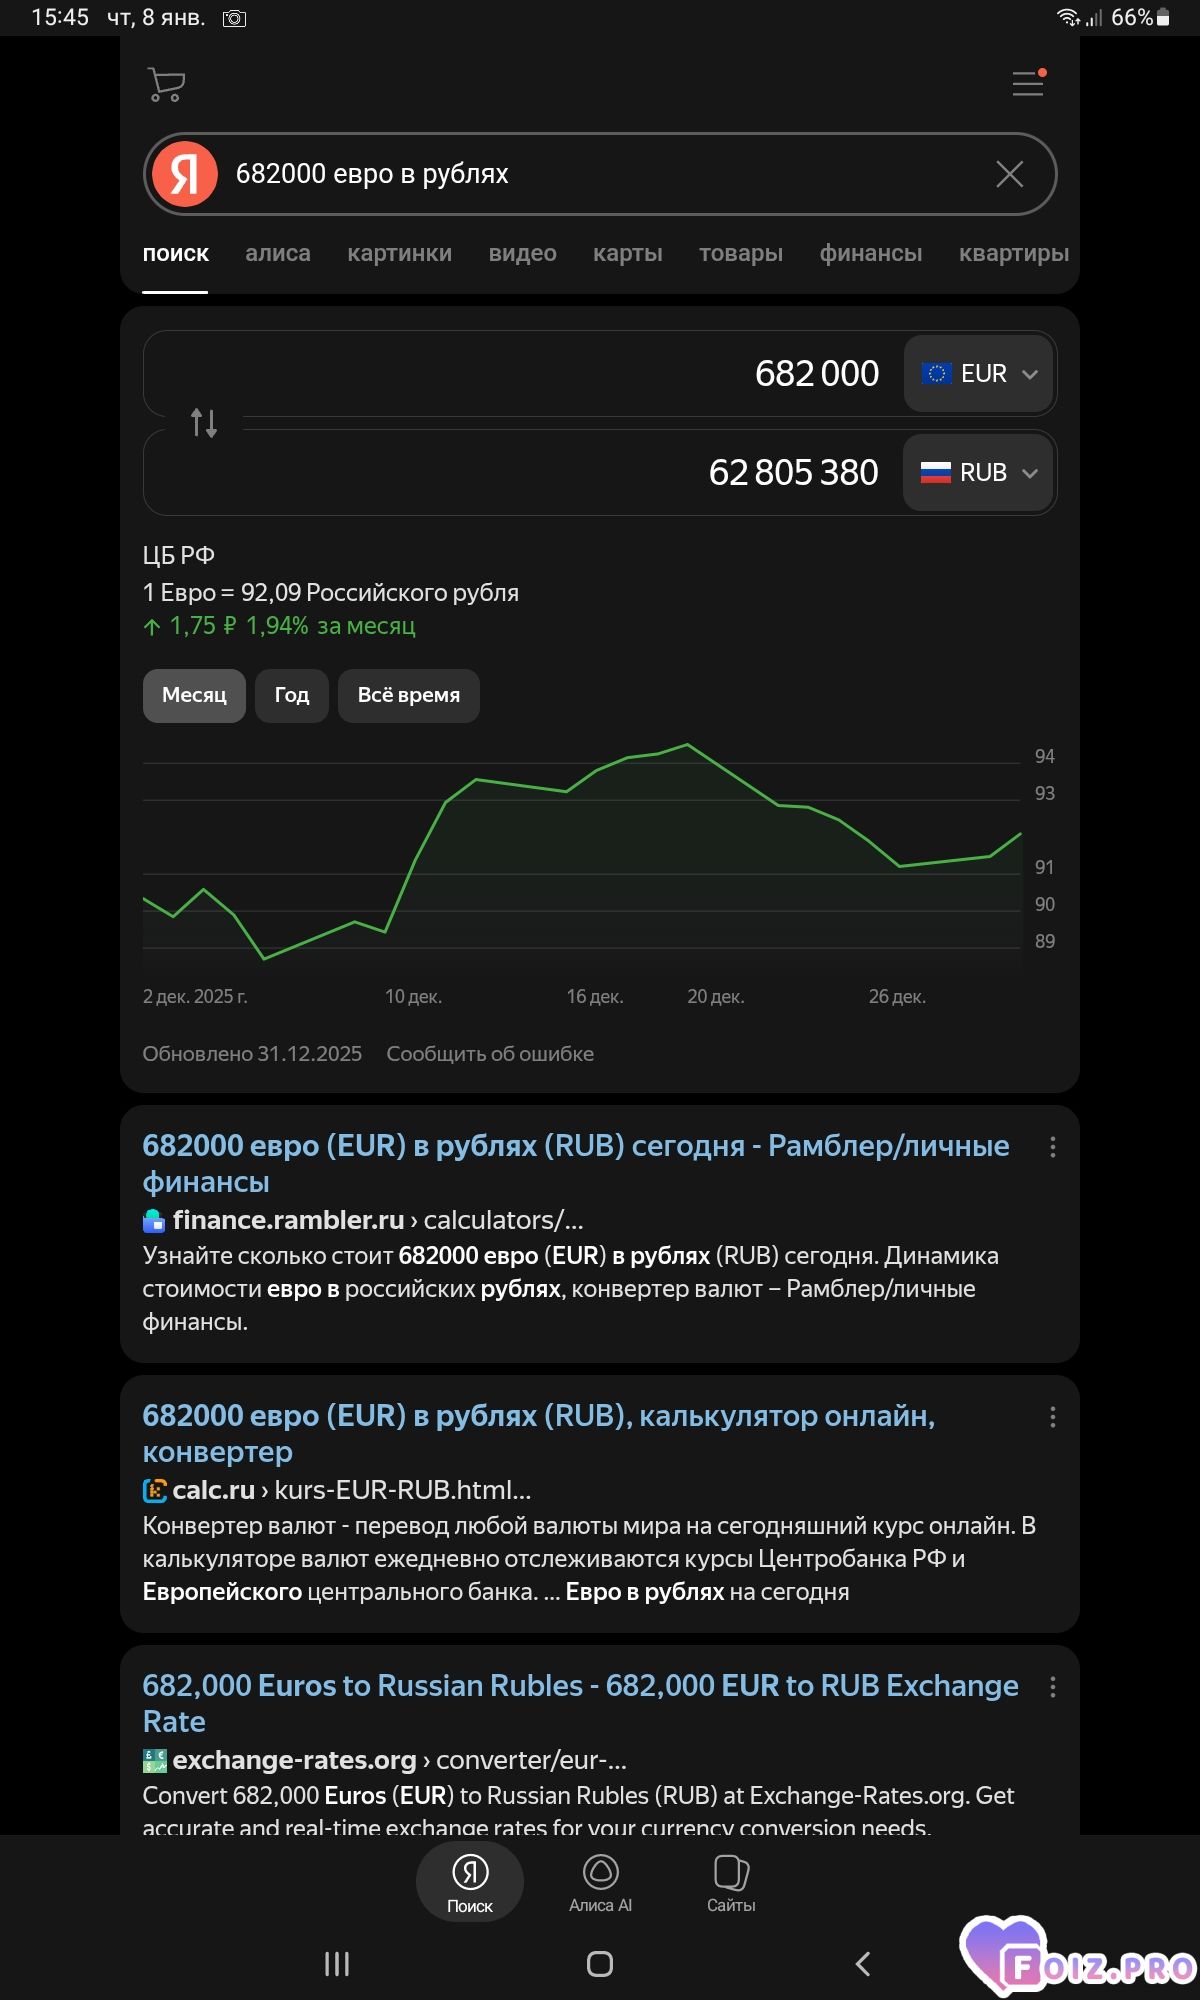
Task: Click the Сообщить об ошибке link
Action: (490, 1054)
